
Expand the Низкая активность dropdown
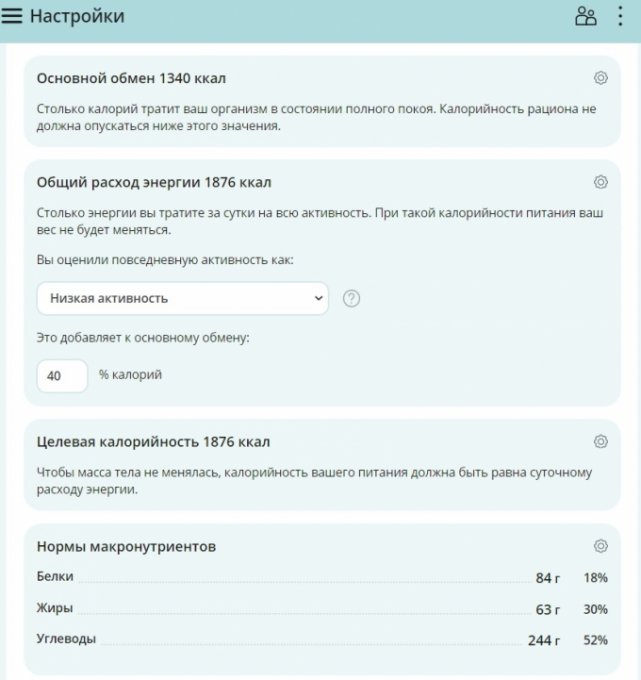[182, 298]
